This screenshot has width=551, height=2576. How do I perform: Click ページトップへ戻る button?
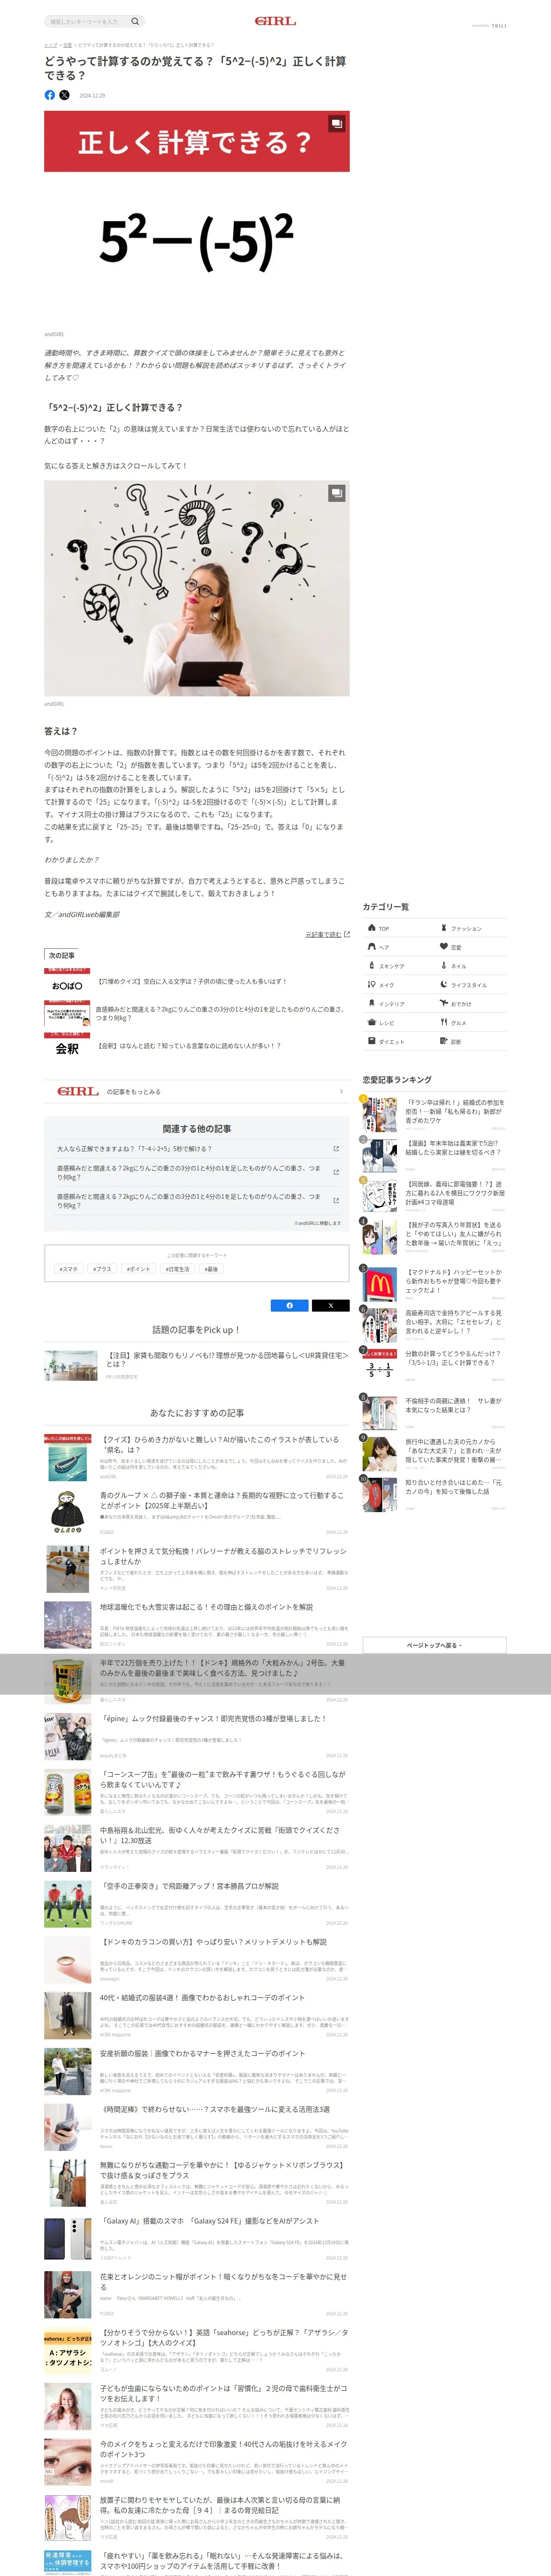click(x=434, y=1645)
